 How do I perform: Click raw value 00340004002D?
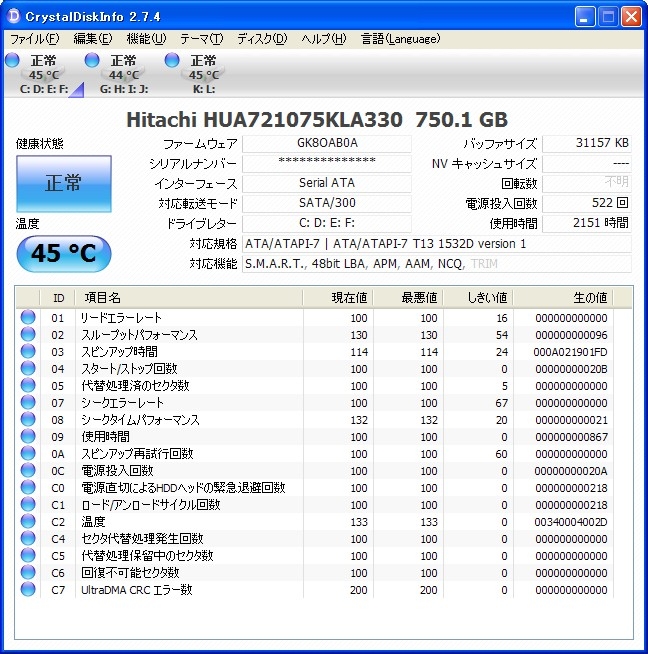click(x=570, y=522)
